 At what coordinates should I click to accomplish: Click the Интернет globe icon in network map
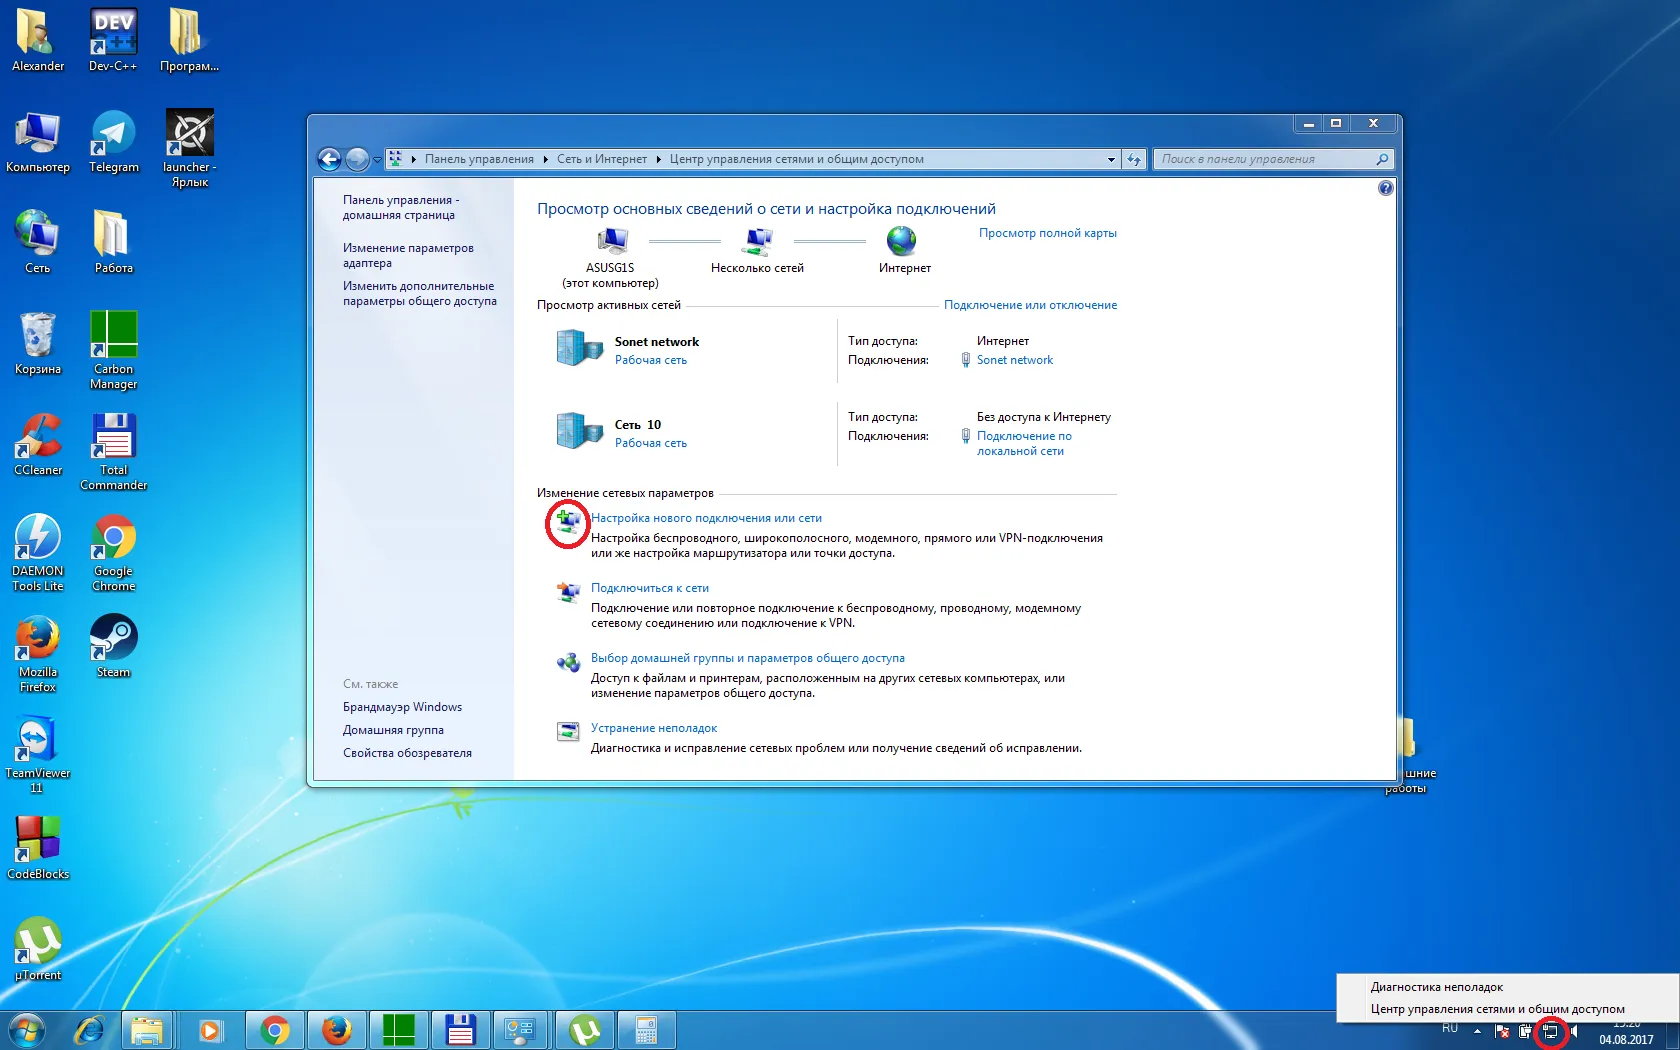pyautogui.click(x=901, y=241)
